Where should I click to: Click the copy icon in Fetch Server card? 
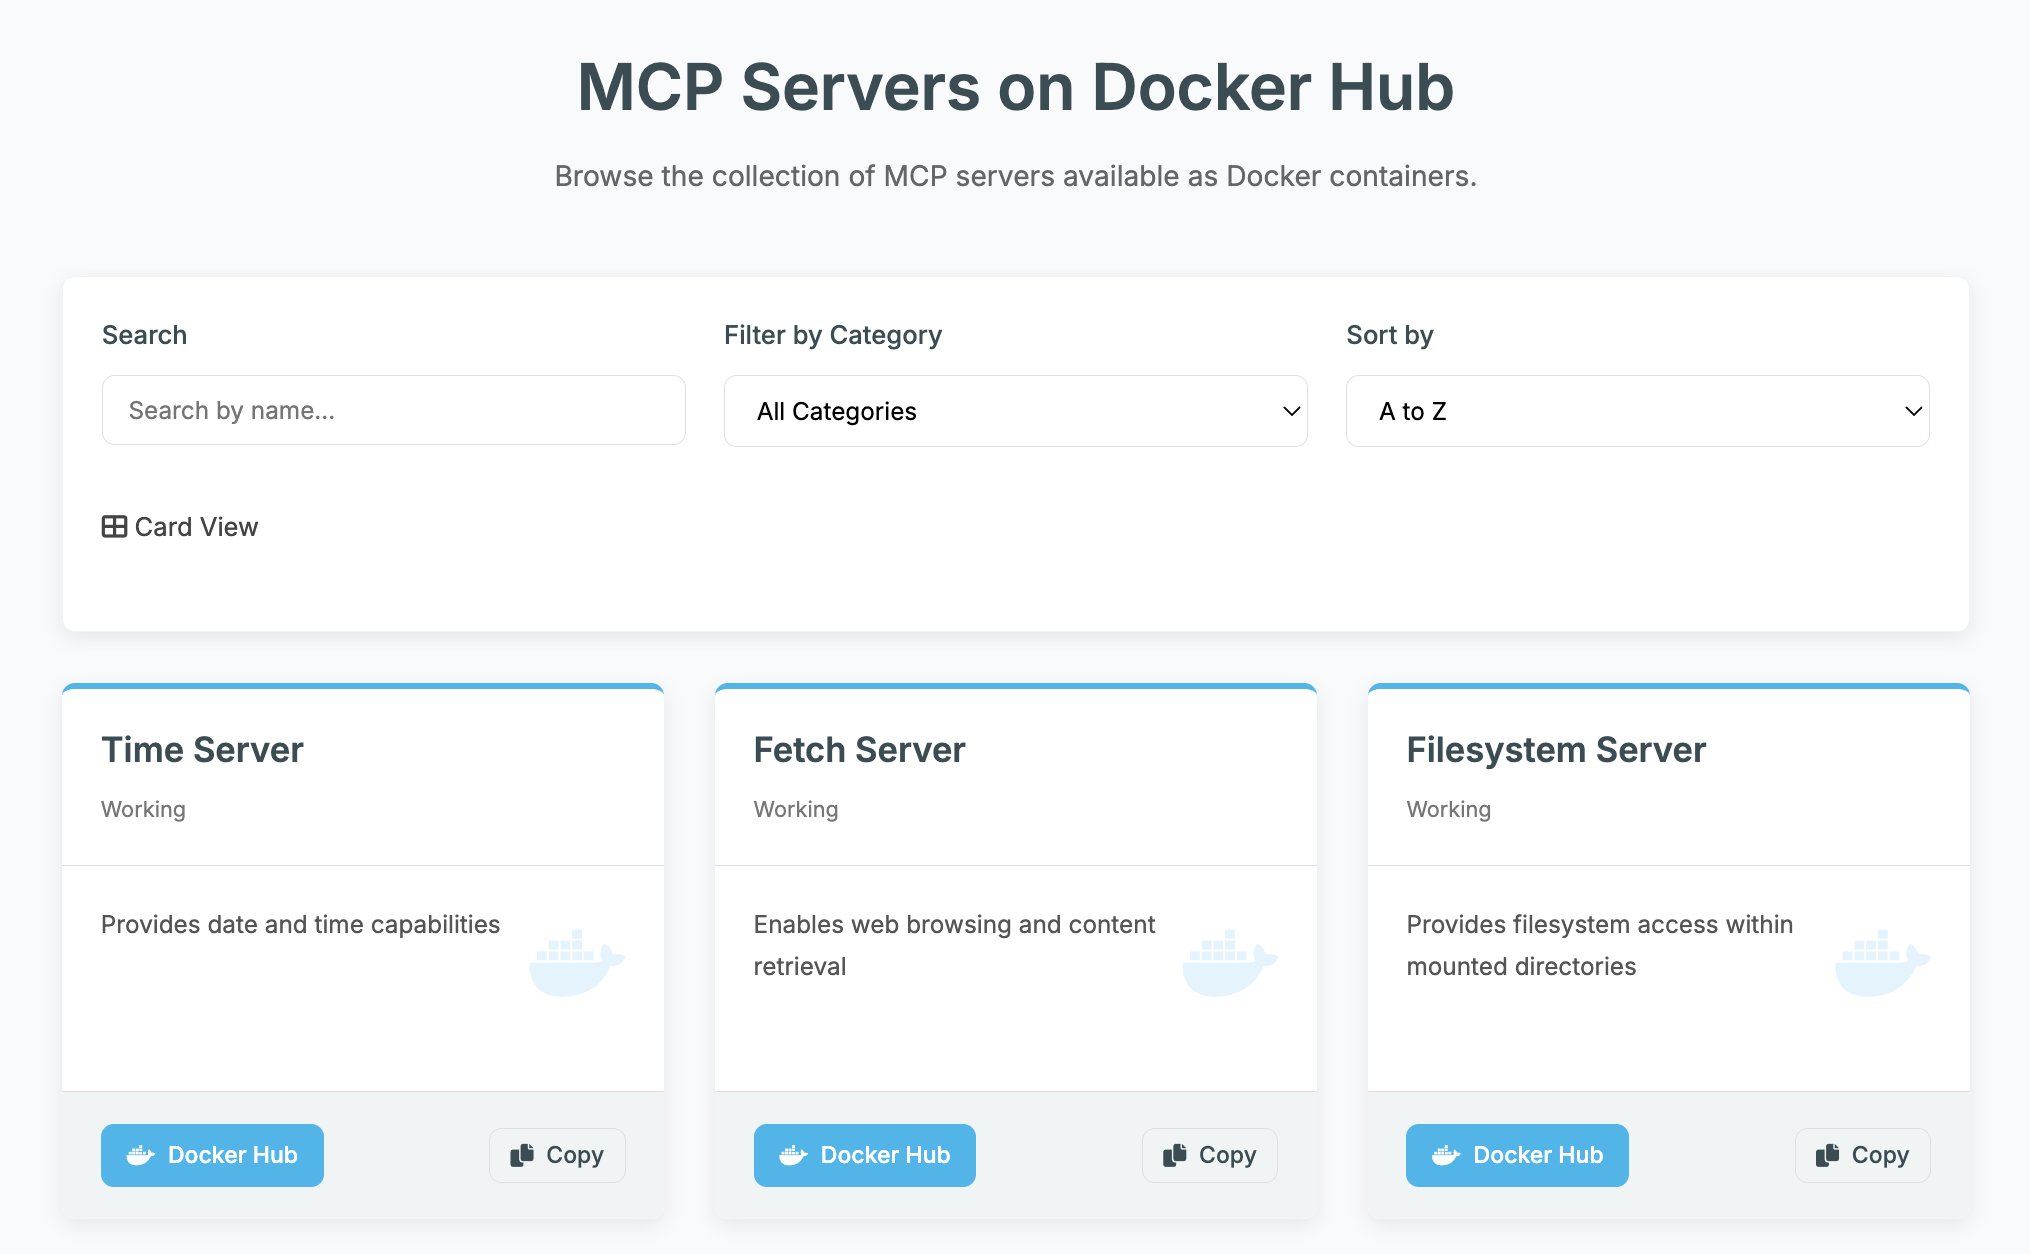[x=1175, y=1156]
